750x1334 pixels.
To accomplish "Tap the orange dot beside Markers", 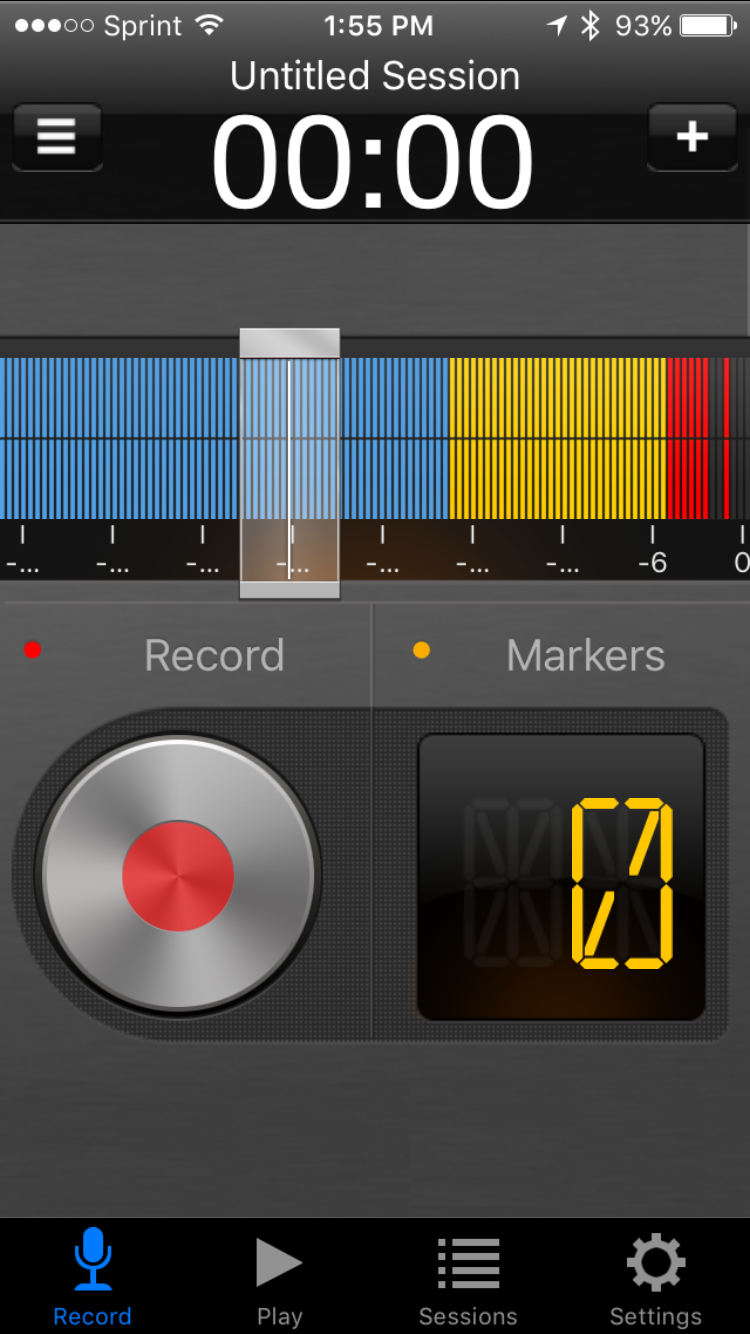I will [x=421, y=650].
